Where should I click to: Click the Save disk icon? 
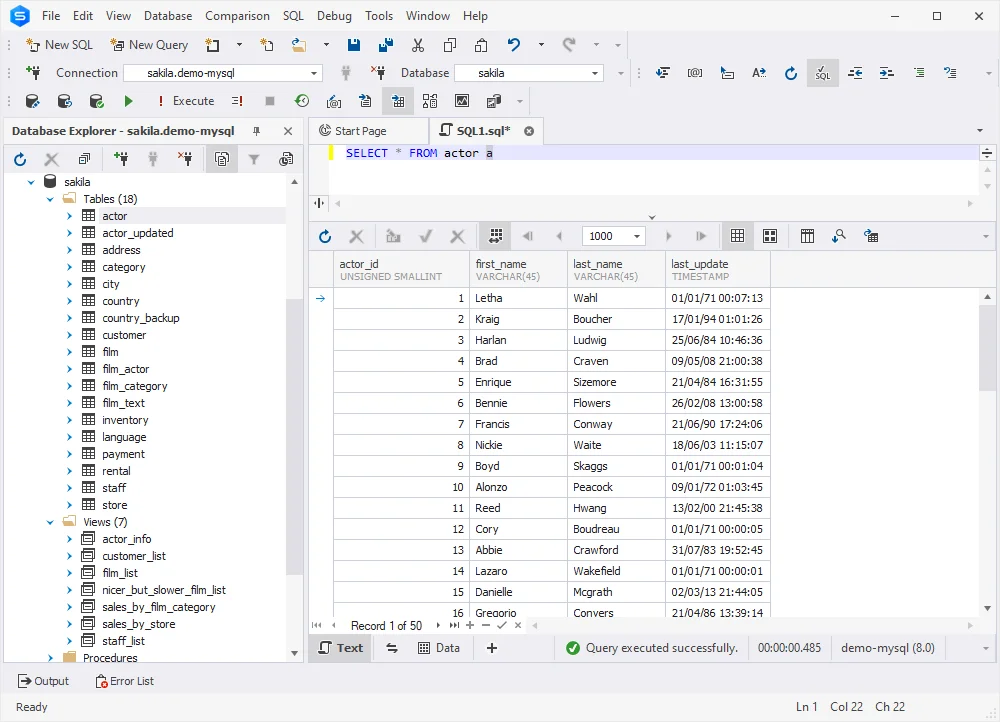pos(354,45)
